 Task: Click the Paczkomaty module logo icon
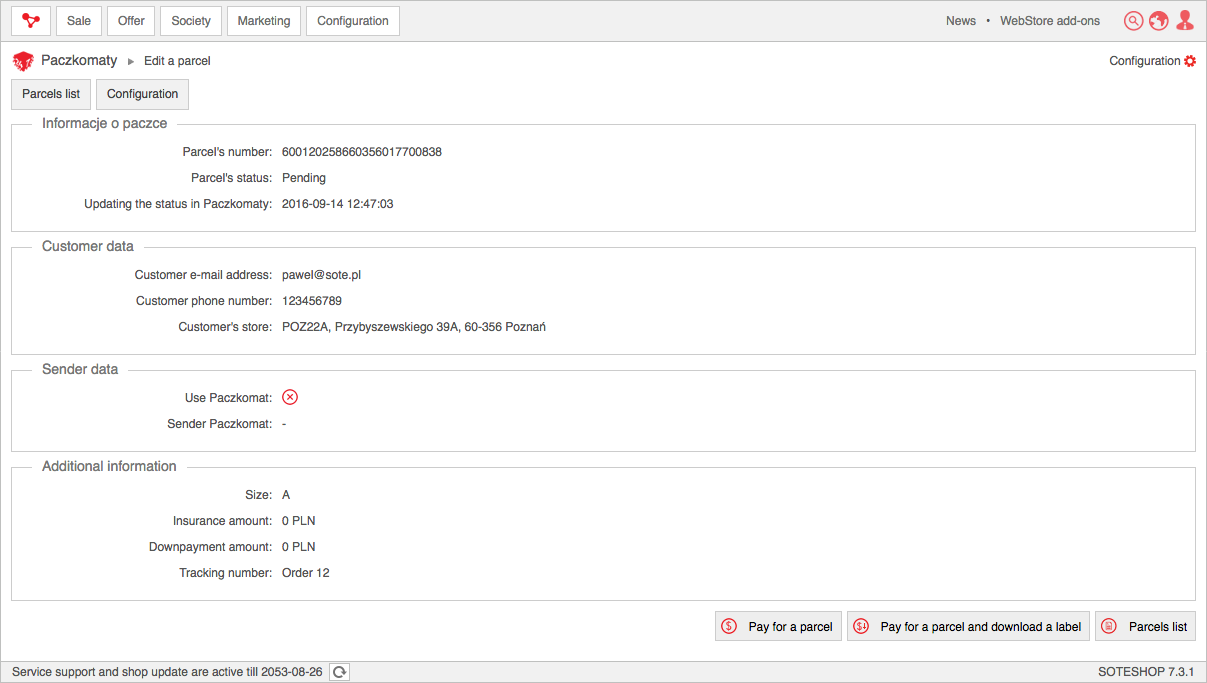pyautogui.click(x=23, y=61)
